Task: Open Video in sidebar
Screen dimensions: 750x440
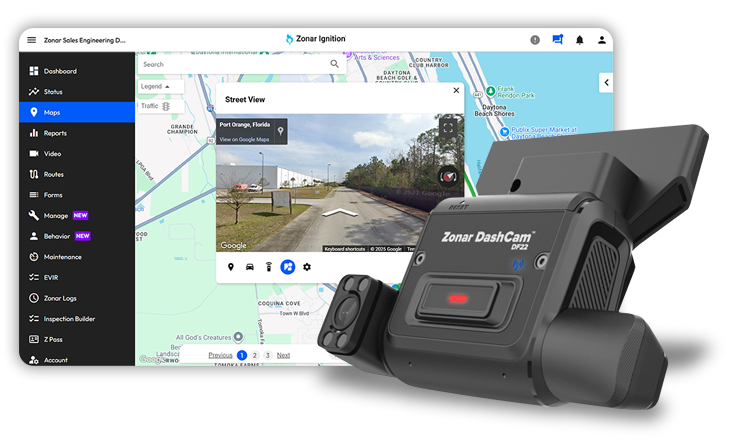Action: coord(77,154)
